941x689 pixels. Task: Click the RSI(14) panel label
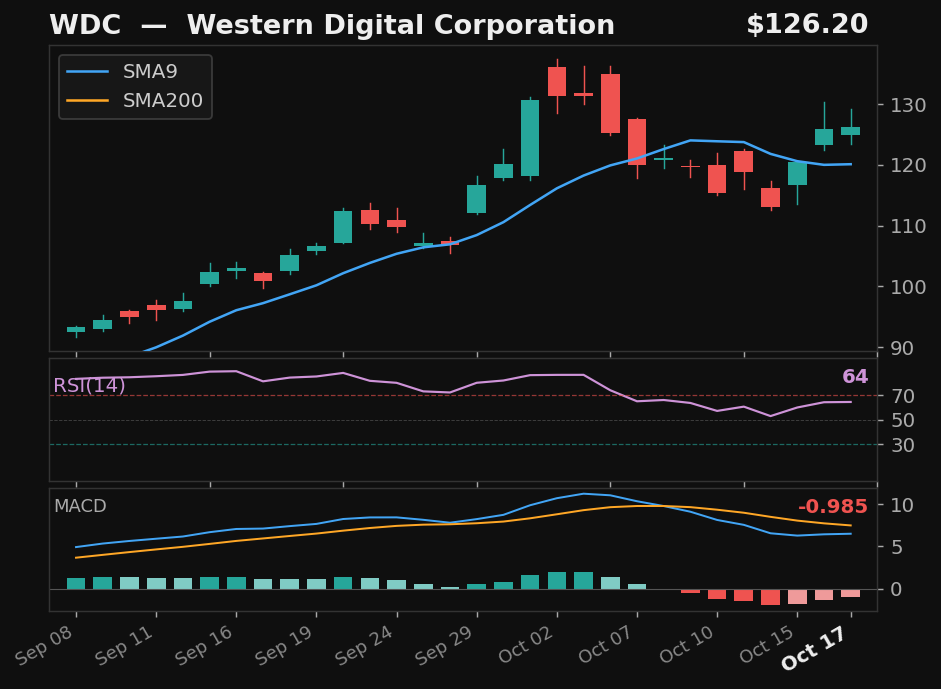click(89, 385)
